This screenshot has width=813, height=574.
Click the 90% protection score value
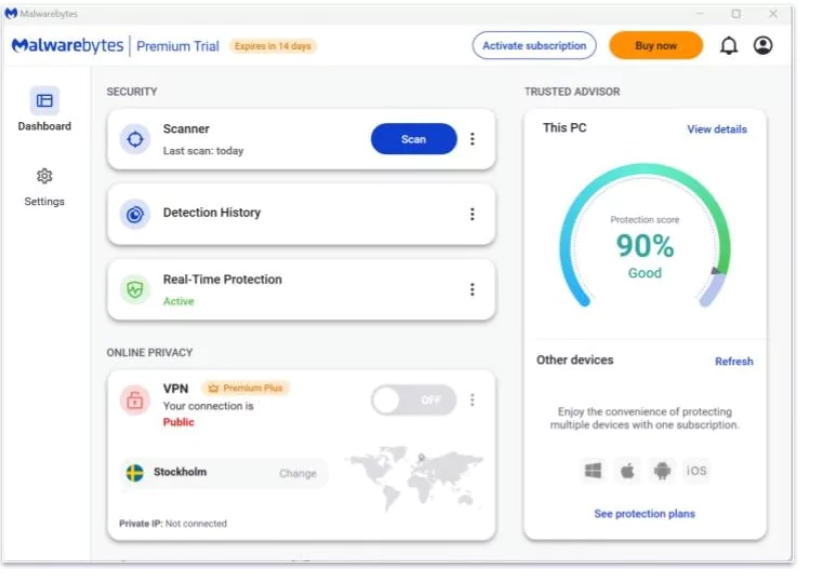[x=645, y=246]
